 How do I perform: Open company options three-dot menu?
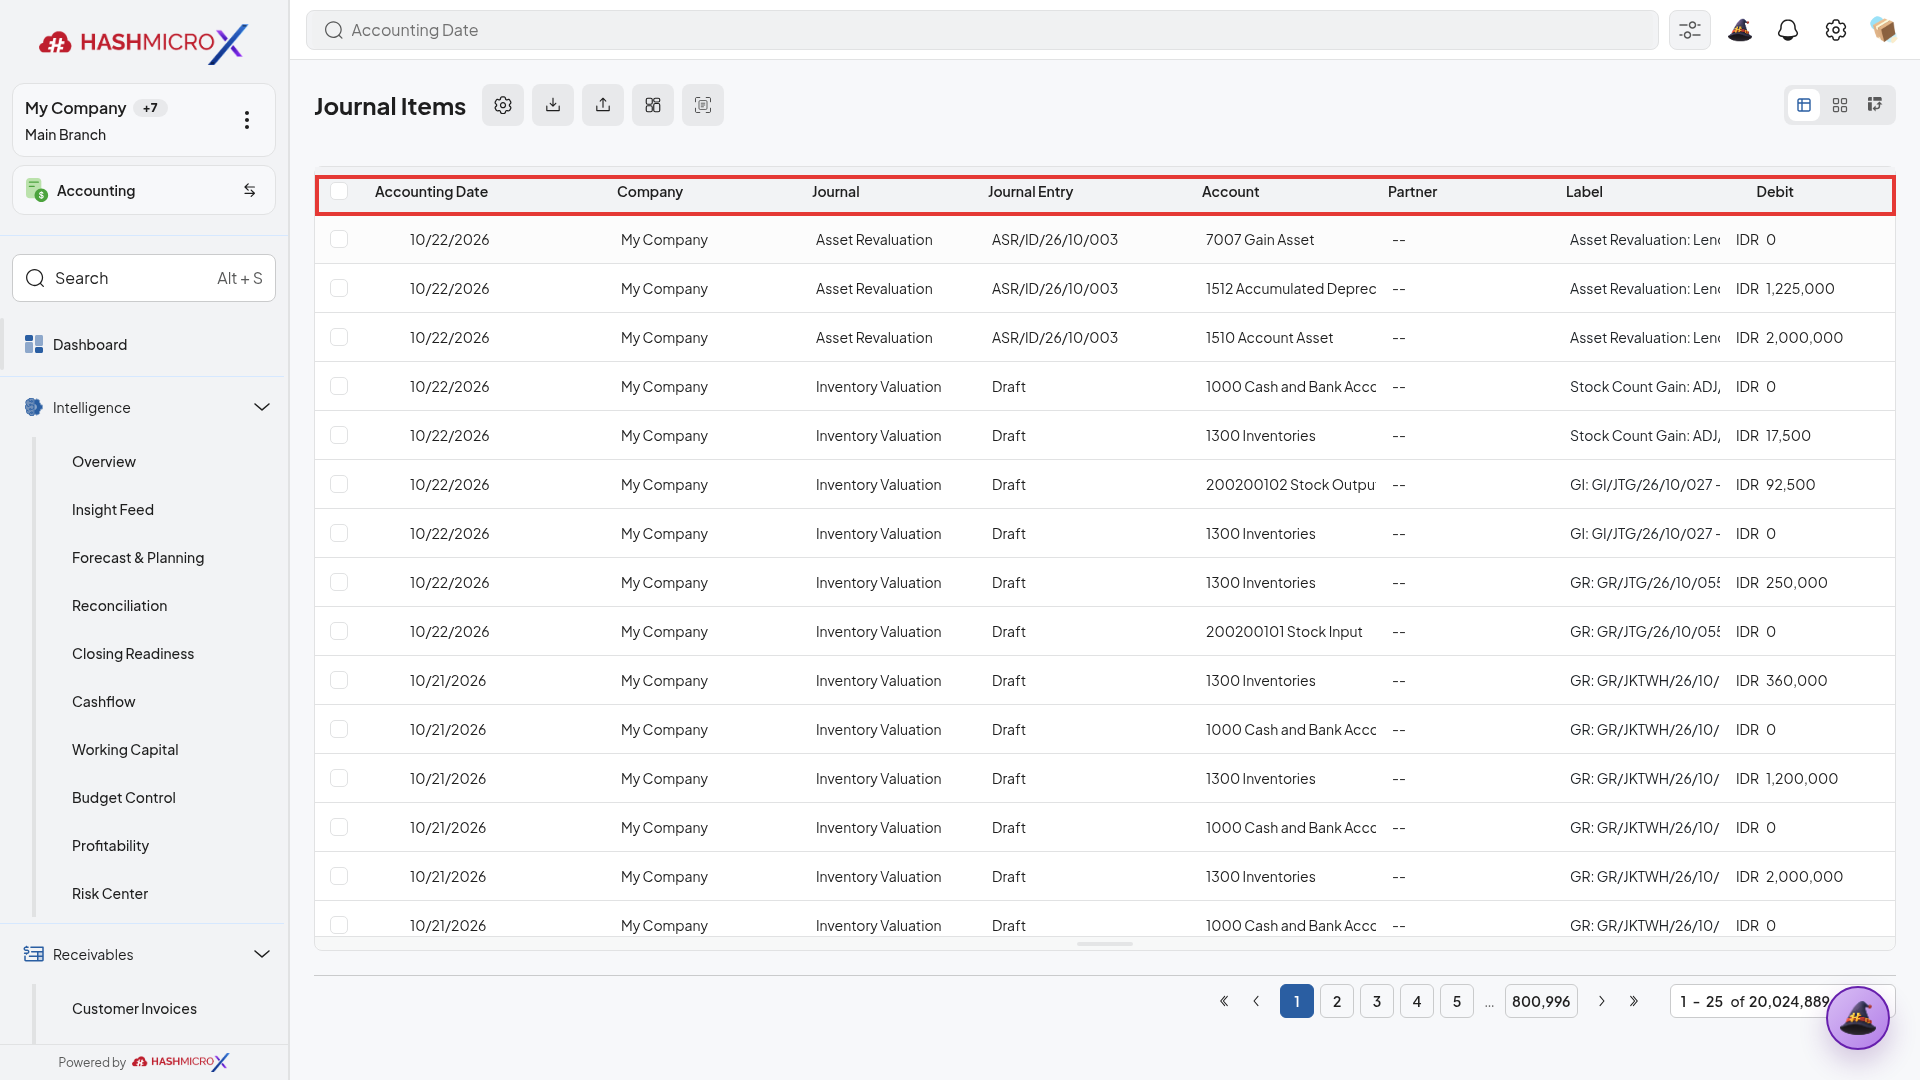247,120
